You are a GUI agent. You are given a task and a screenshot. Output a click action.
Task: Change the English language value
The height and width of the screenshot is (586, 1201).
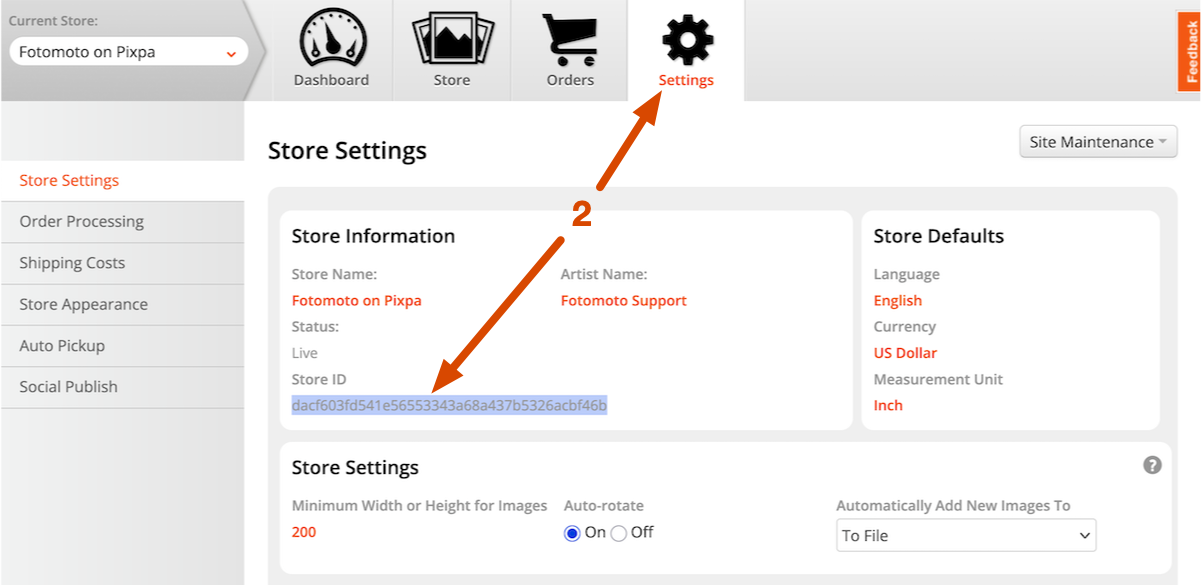pos(898,300)
